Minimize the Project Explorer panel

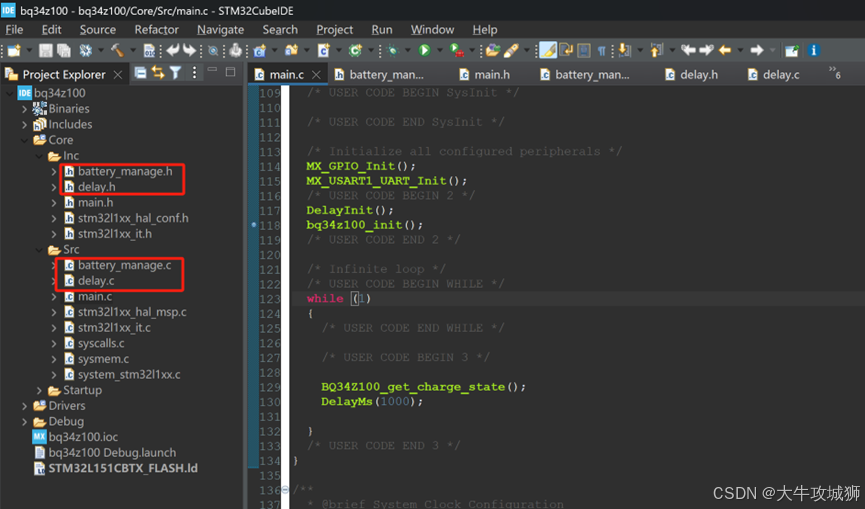click(212, 71)
